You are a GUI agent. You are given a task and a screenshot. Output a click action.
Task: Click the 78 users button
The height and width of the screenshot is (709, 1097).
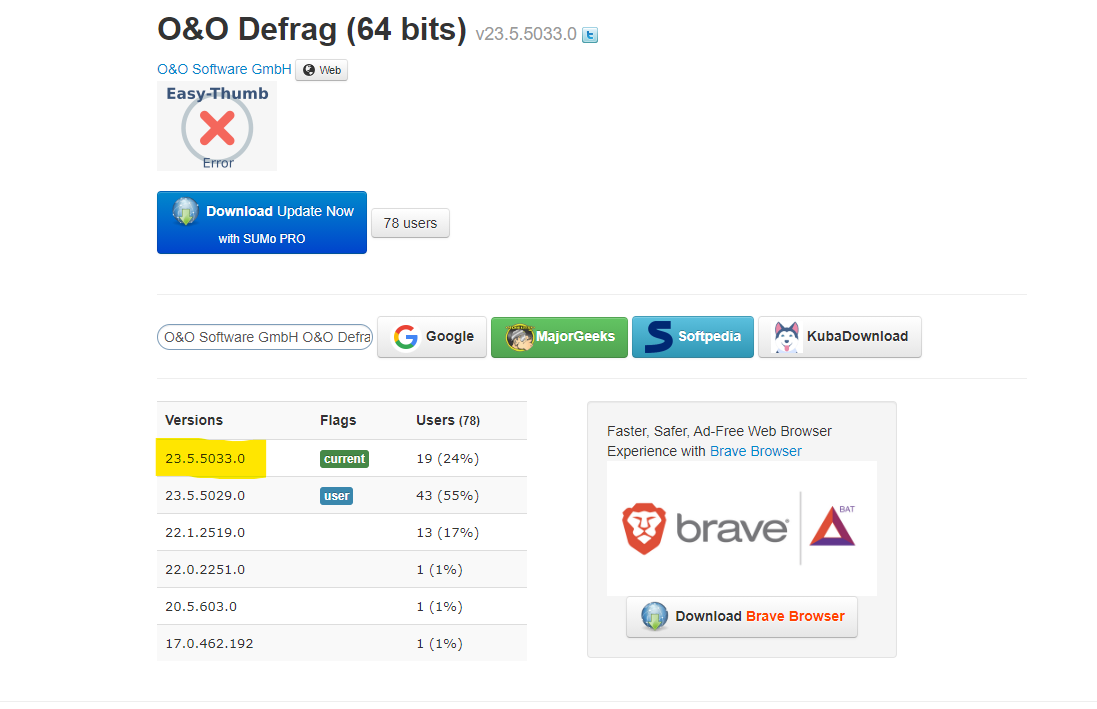point(410,223)
